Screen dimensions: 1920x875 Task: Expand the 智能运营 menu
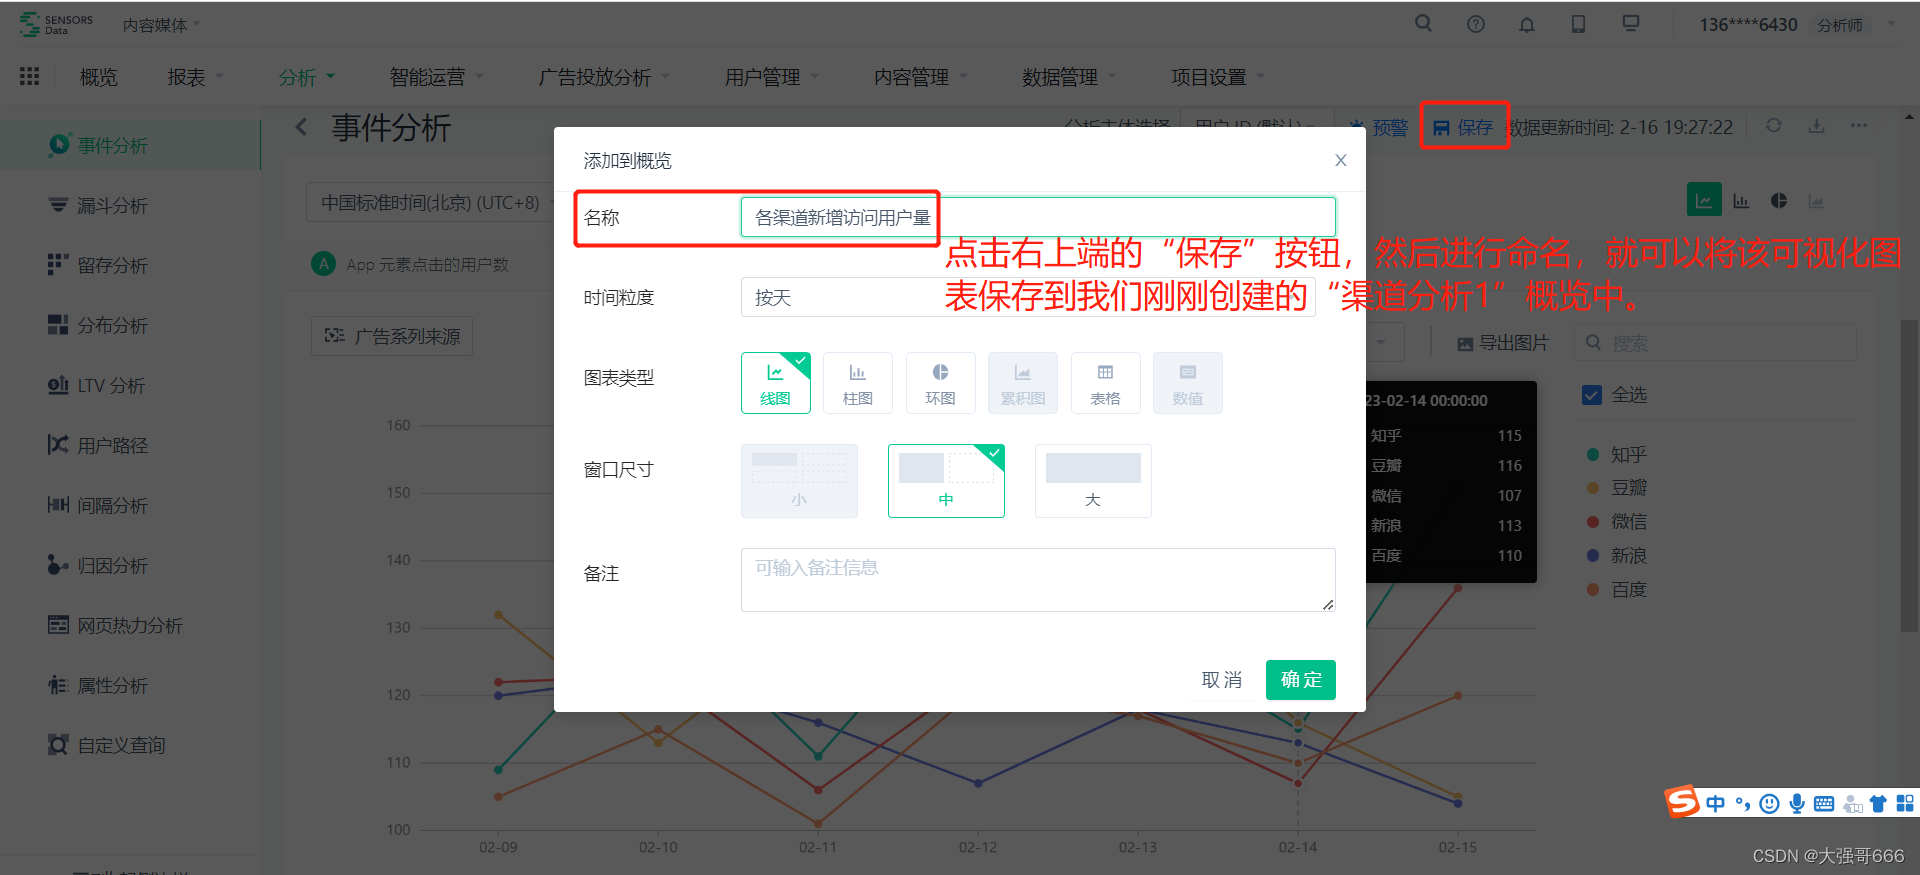pos(436,77)
